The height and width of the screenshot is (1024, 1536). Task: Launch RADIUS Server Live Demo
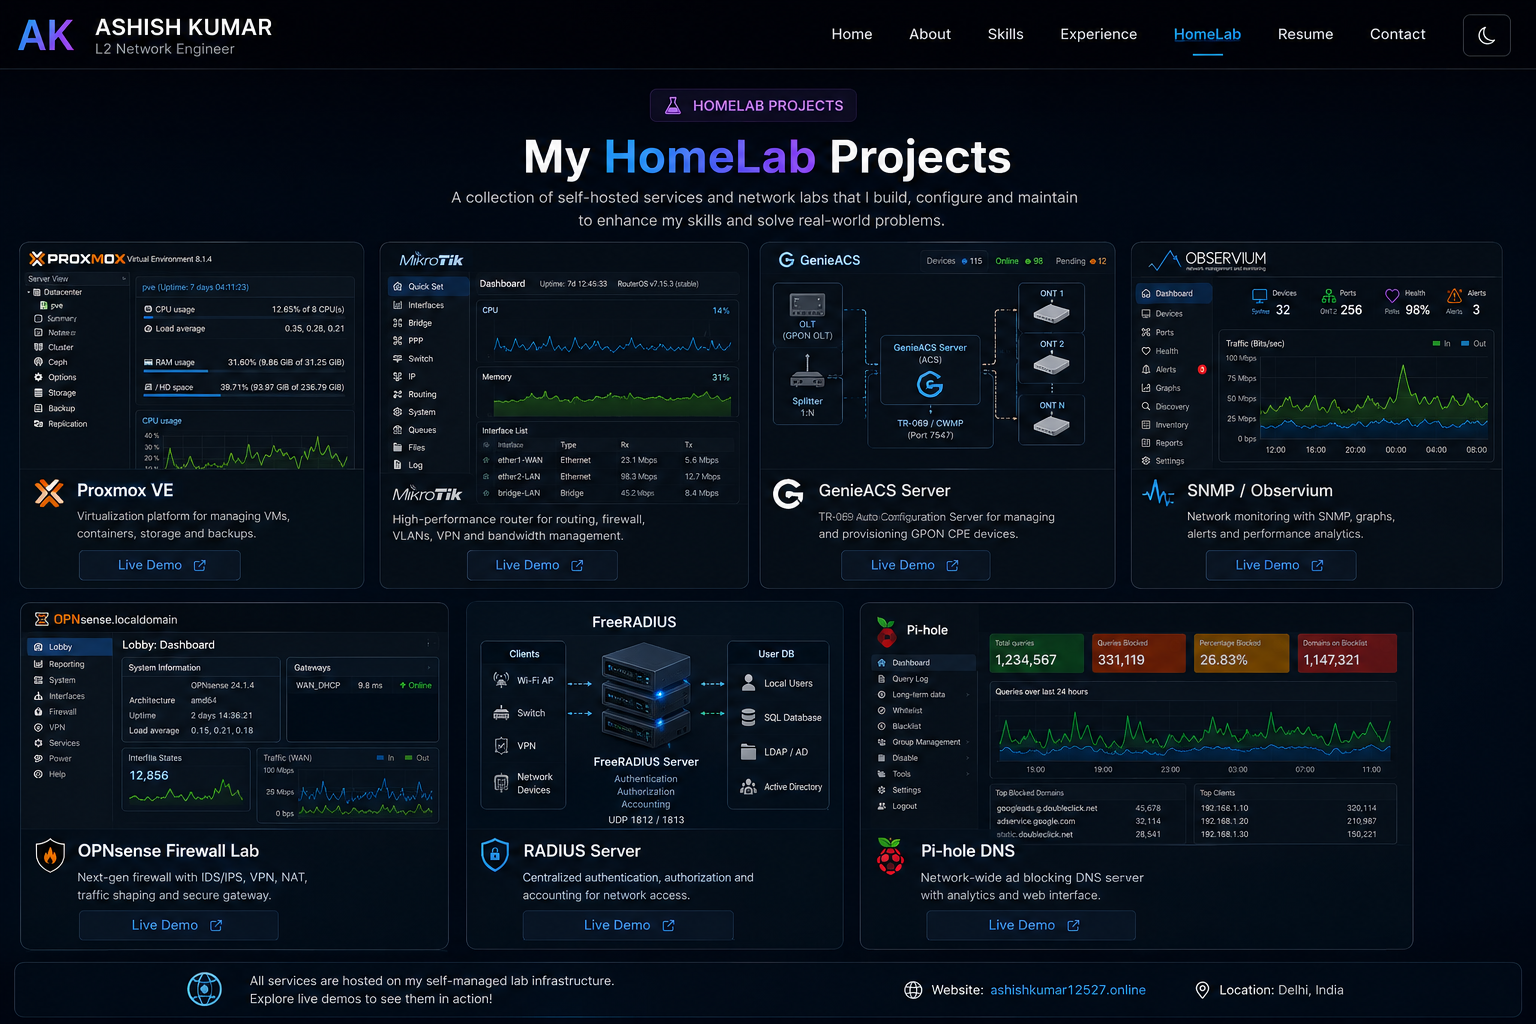[x=628, y=925]
